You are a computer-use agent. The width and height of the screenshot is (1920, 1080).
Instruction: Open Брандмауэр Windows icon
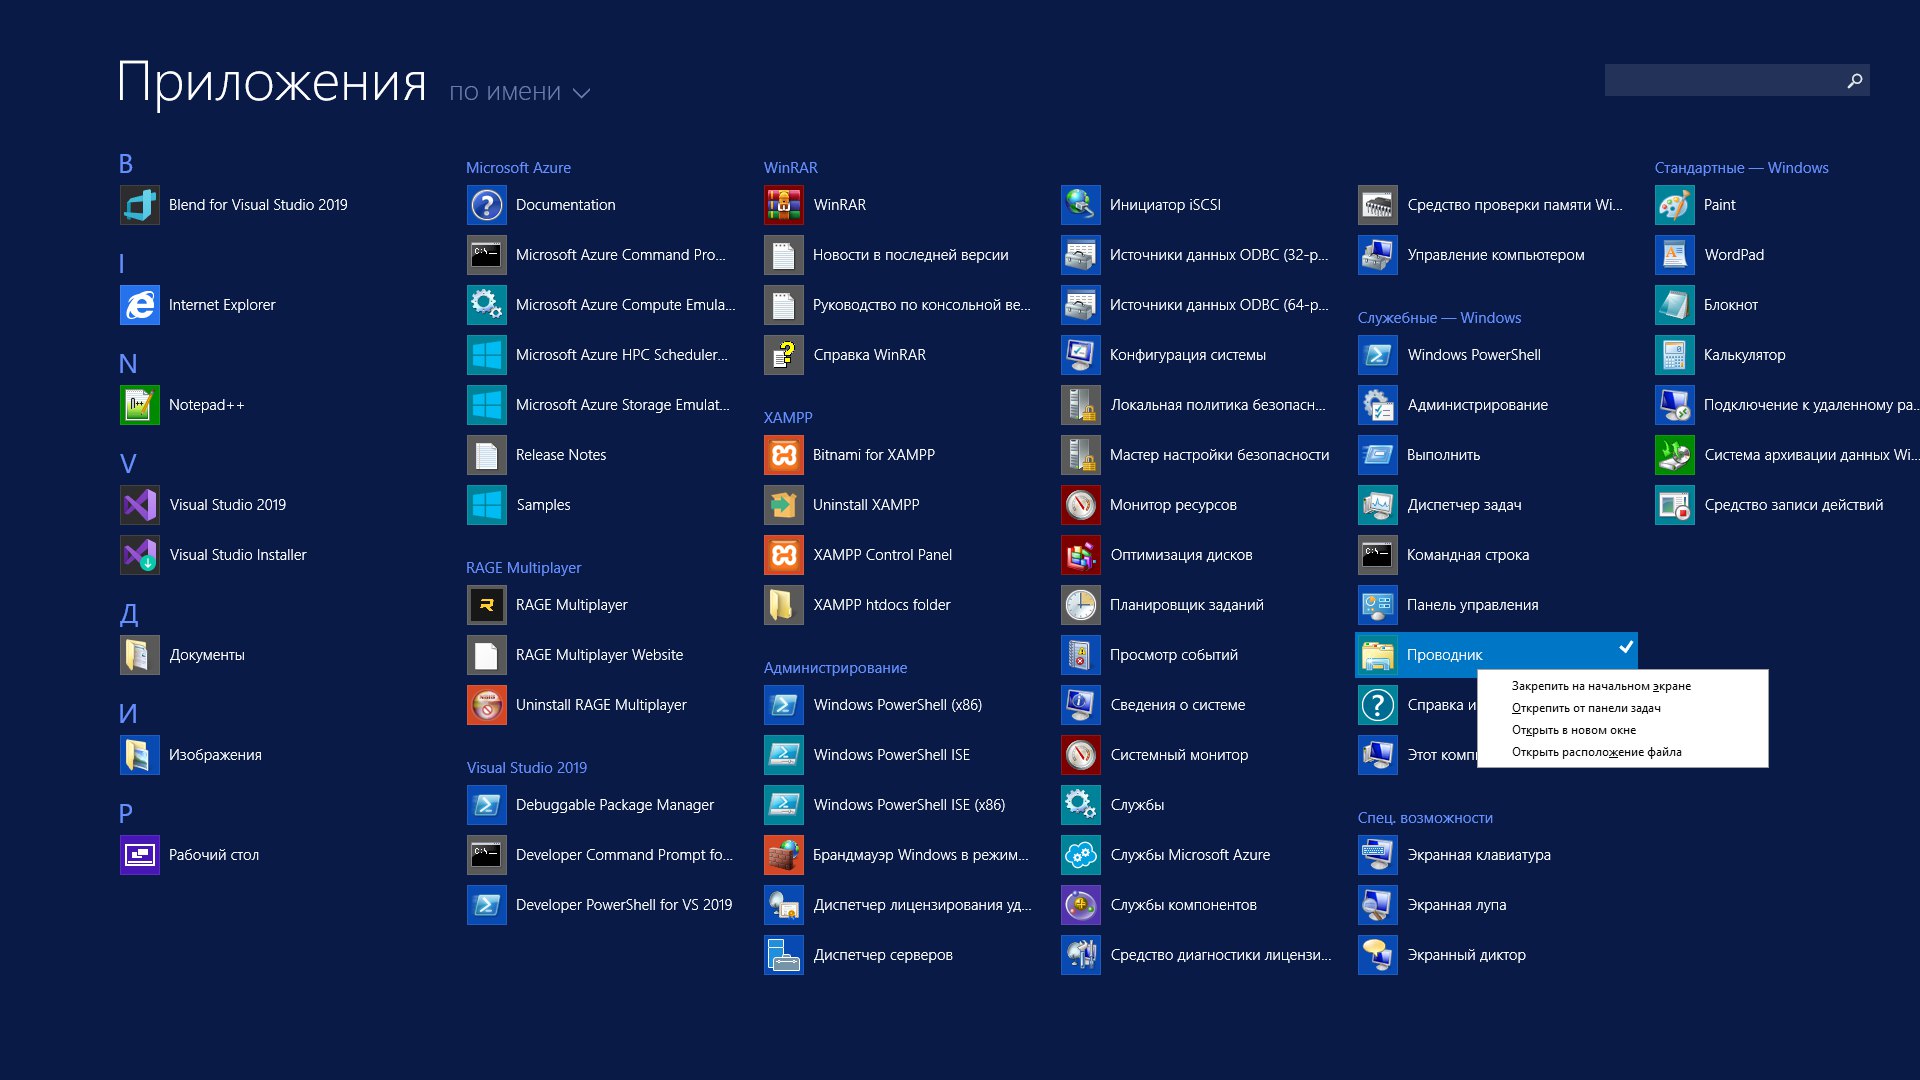tap(784, 855)
